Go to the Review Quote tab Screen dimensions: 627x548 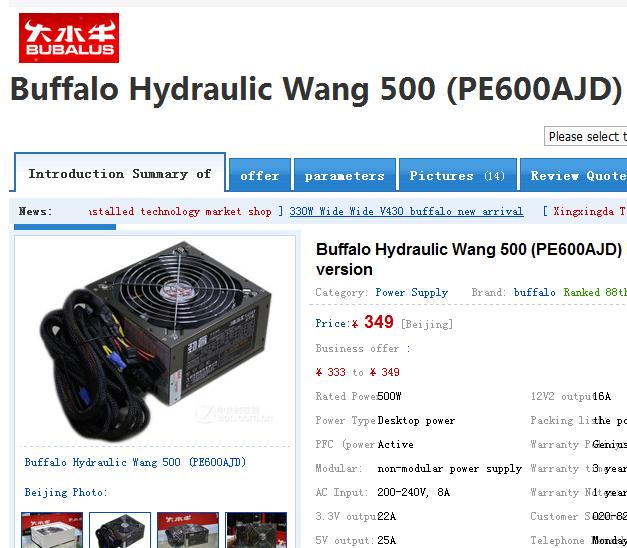(x=573, y=175)
